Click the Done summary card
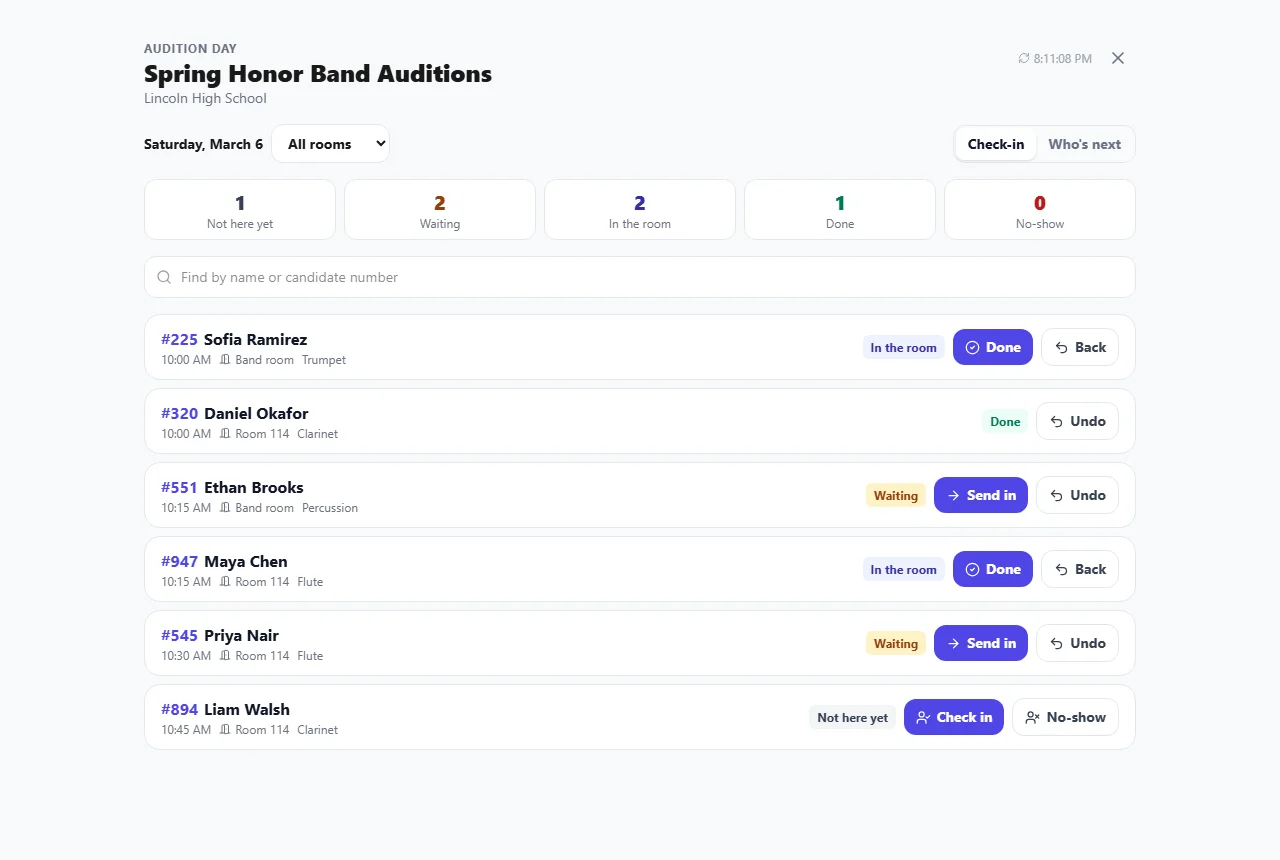 pos(840,210)
